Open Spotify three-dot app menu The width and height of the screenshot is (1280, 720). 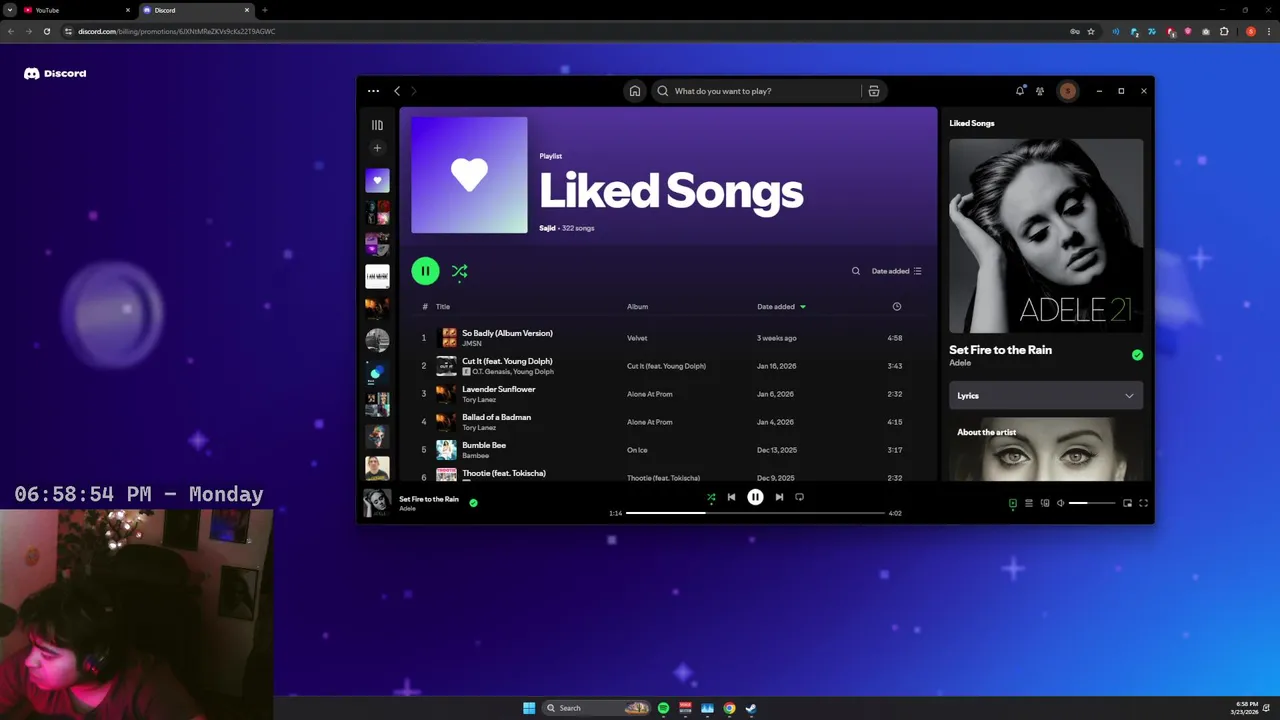[374, 91]
